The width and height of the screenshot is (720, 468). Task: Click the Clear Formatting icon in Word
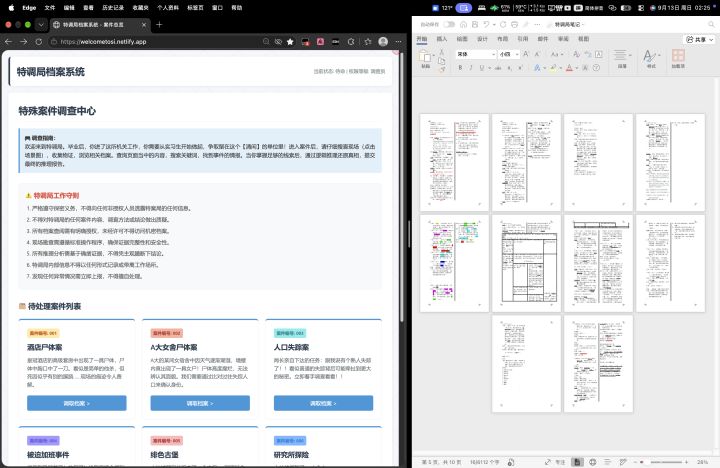click(576, 54)
